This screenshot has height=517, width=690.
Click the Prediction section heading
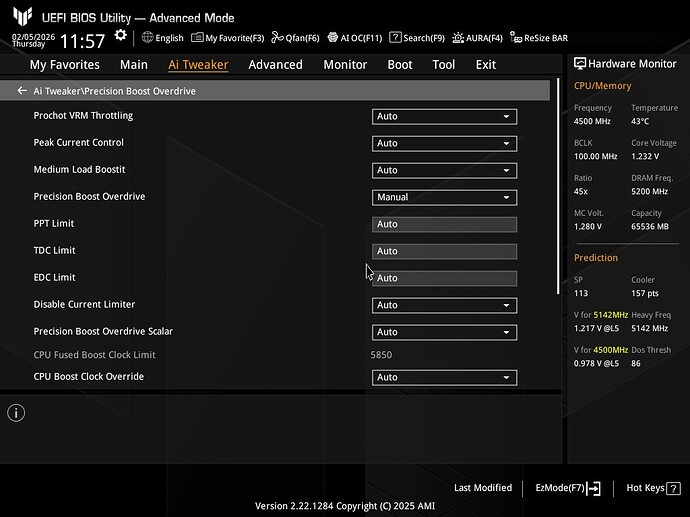[x=596, y=258]
